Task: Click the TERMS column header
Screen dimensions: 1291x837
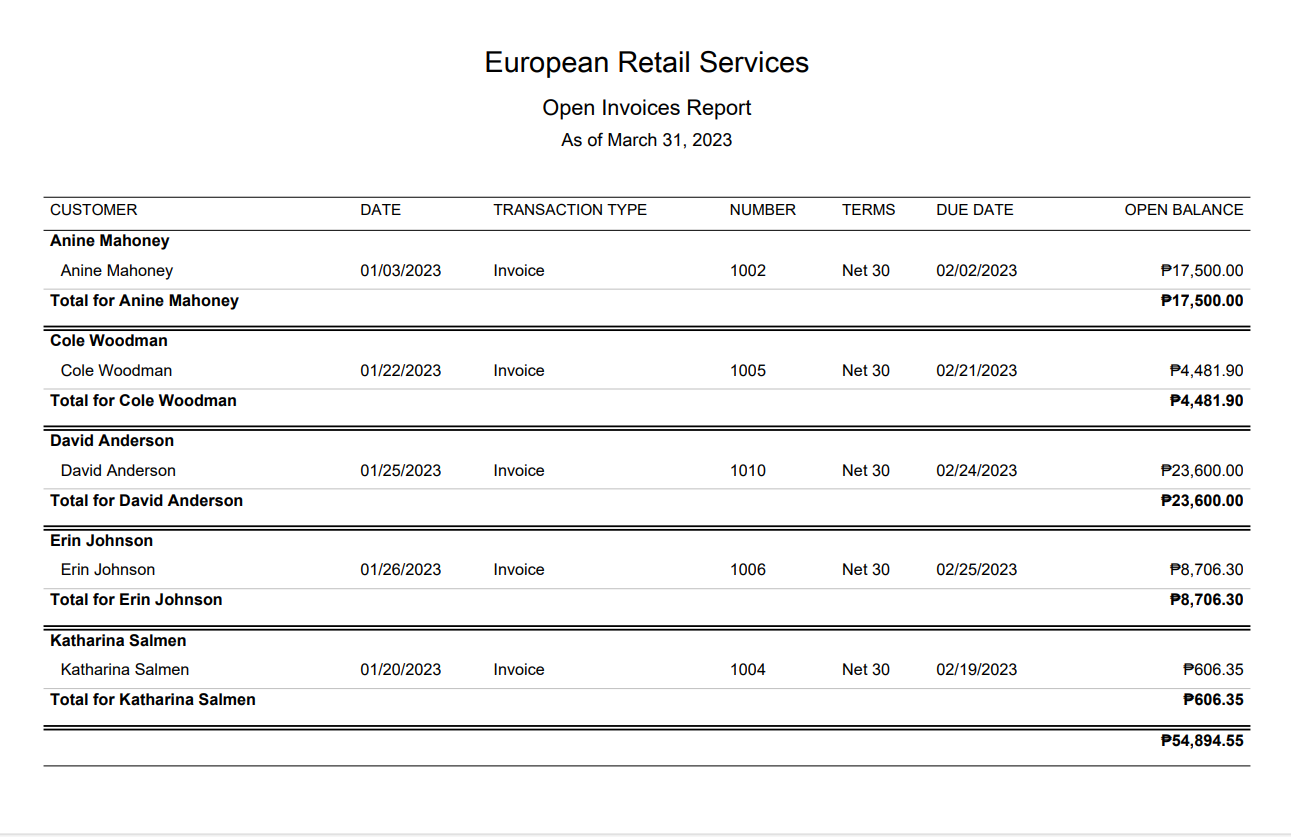Action: coord(869,210)
